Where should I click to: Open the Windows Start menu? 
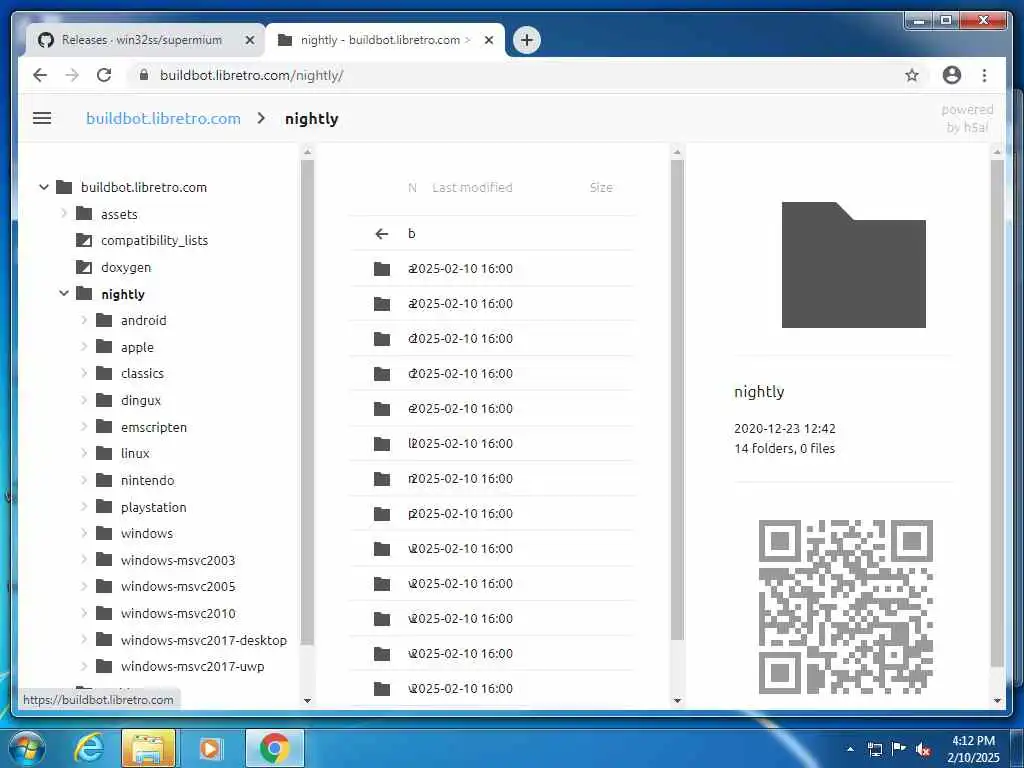25,748
